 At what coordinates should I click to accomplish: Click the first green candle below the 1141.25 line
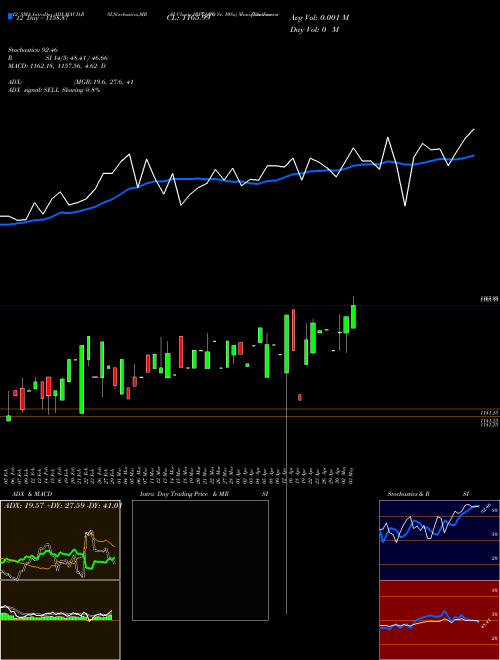8,418
